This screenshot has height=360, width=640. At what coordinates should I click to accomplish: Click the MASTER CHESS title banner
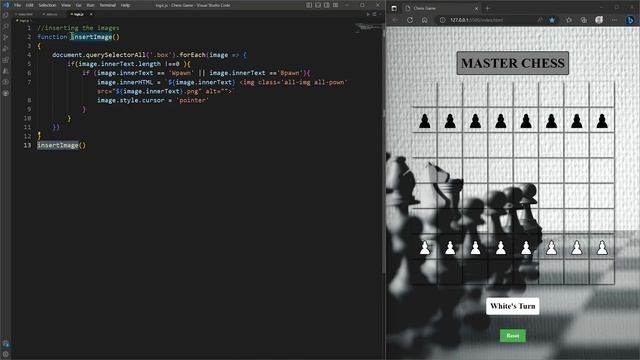coord(513,63)
